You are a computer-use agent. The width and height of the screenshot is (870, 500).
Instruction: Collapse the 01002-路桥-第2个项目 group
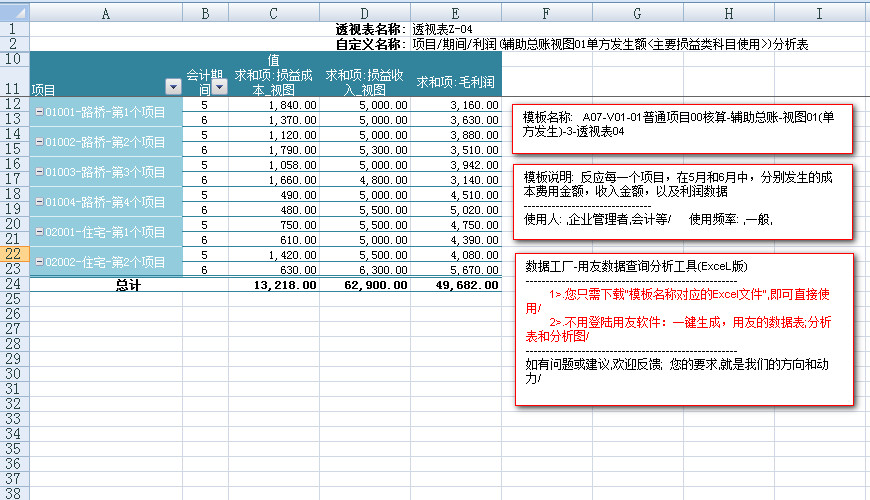click(39, 142)
